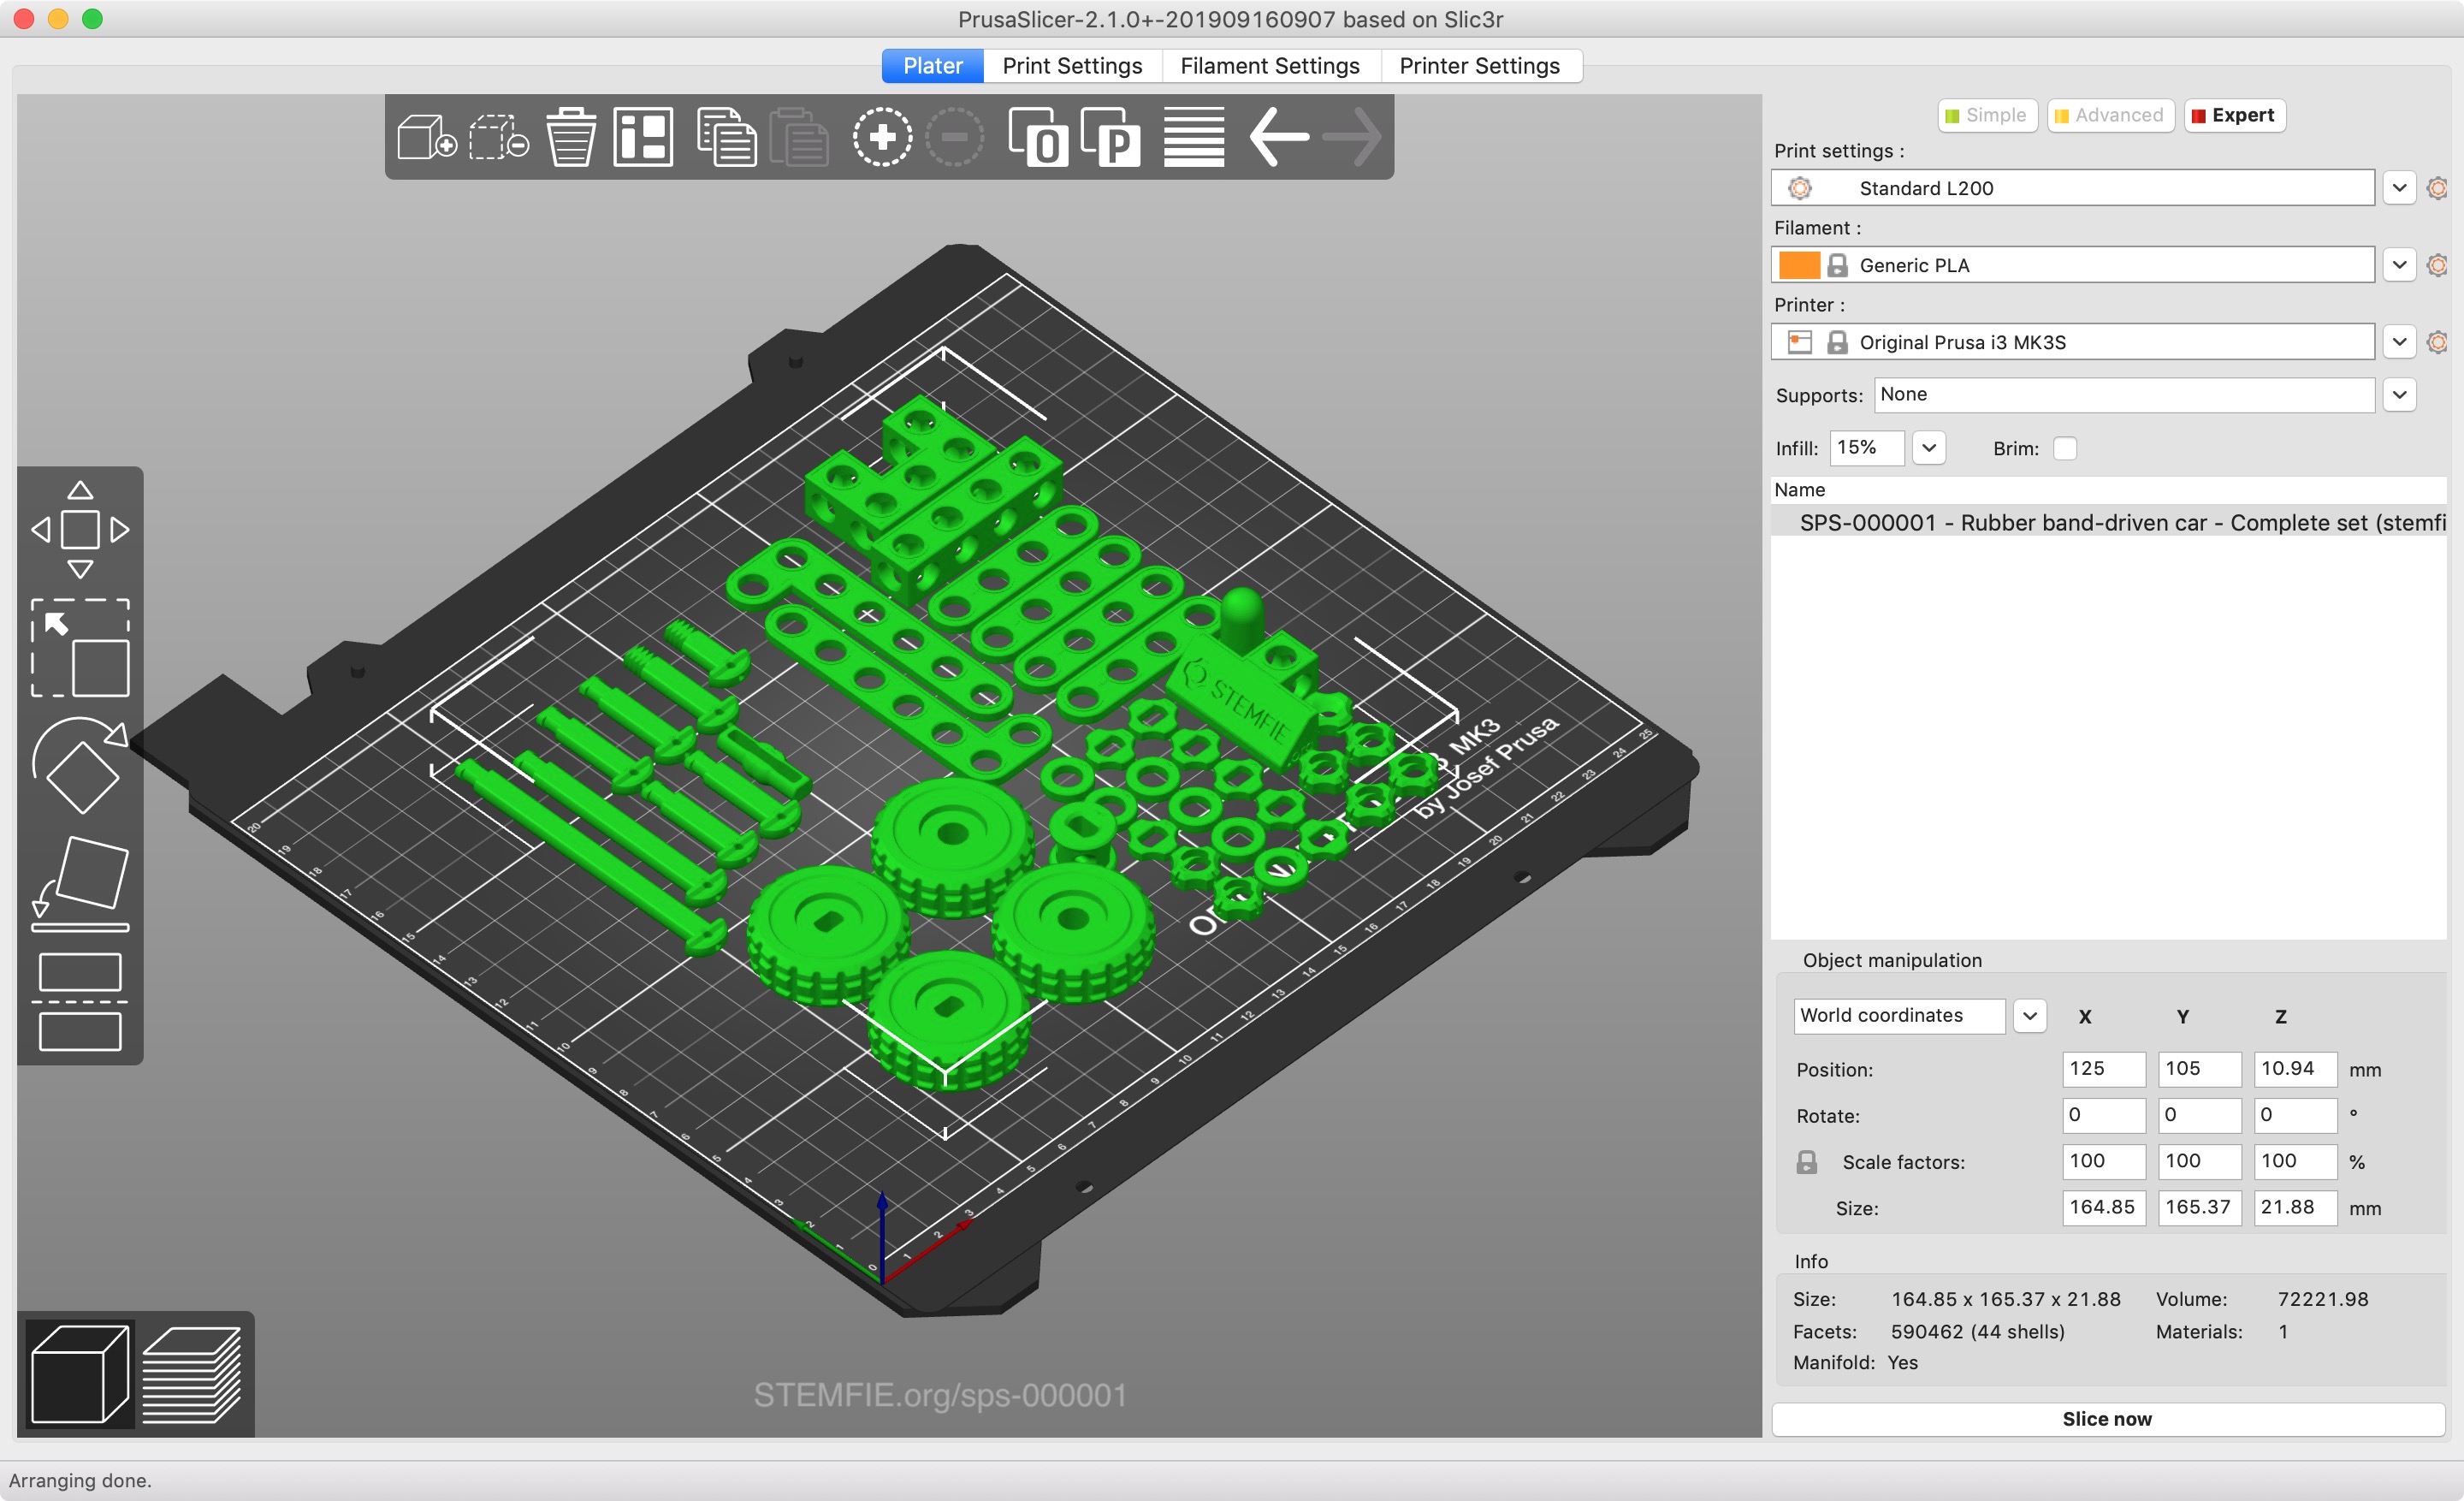This screenshot has height=1501, width=2464.
Task: Edit print settings preset via gear icon
Action: [2437, 188]
